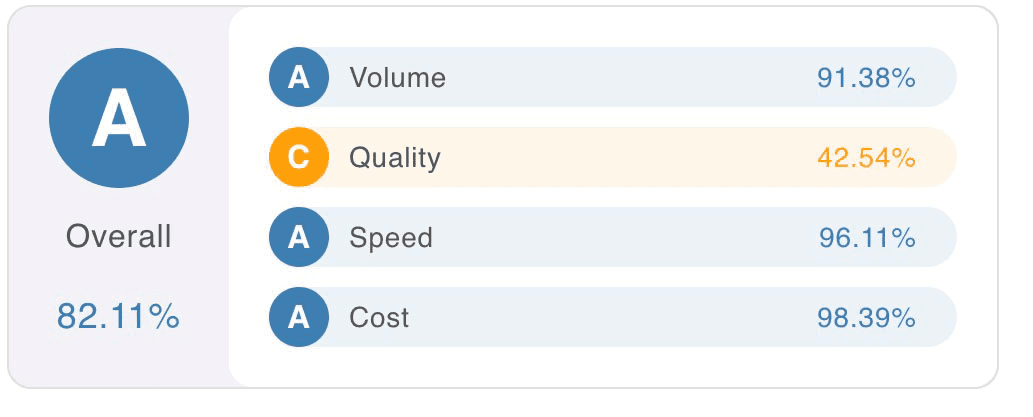Click the orange Quality grade C badge
Screen dimensions: 1033x417
click(x=299, y=157)
